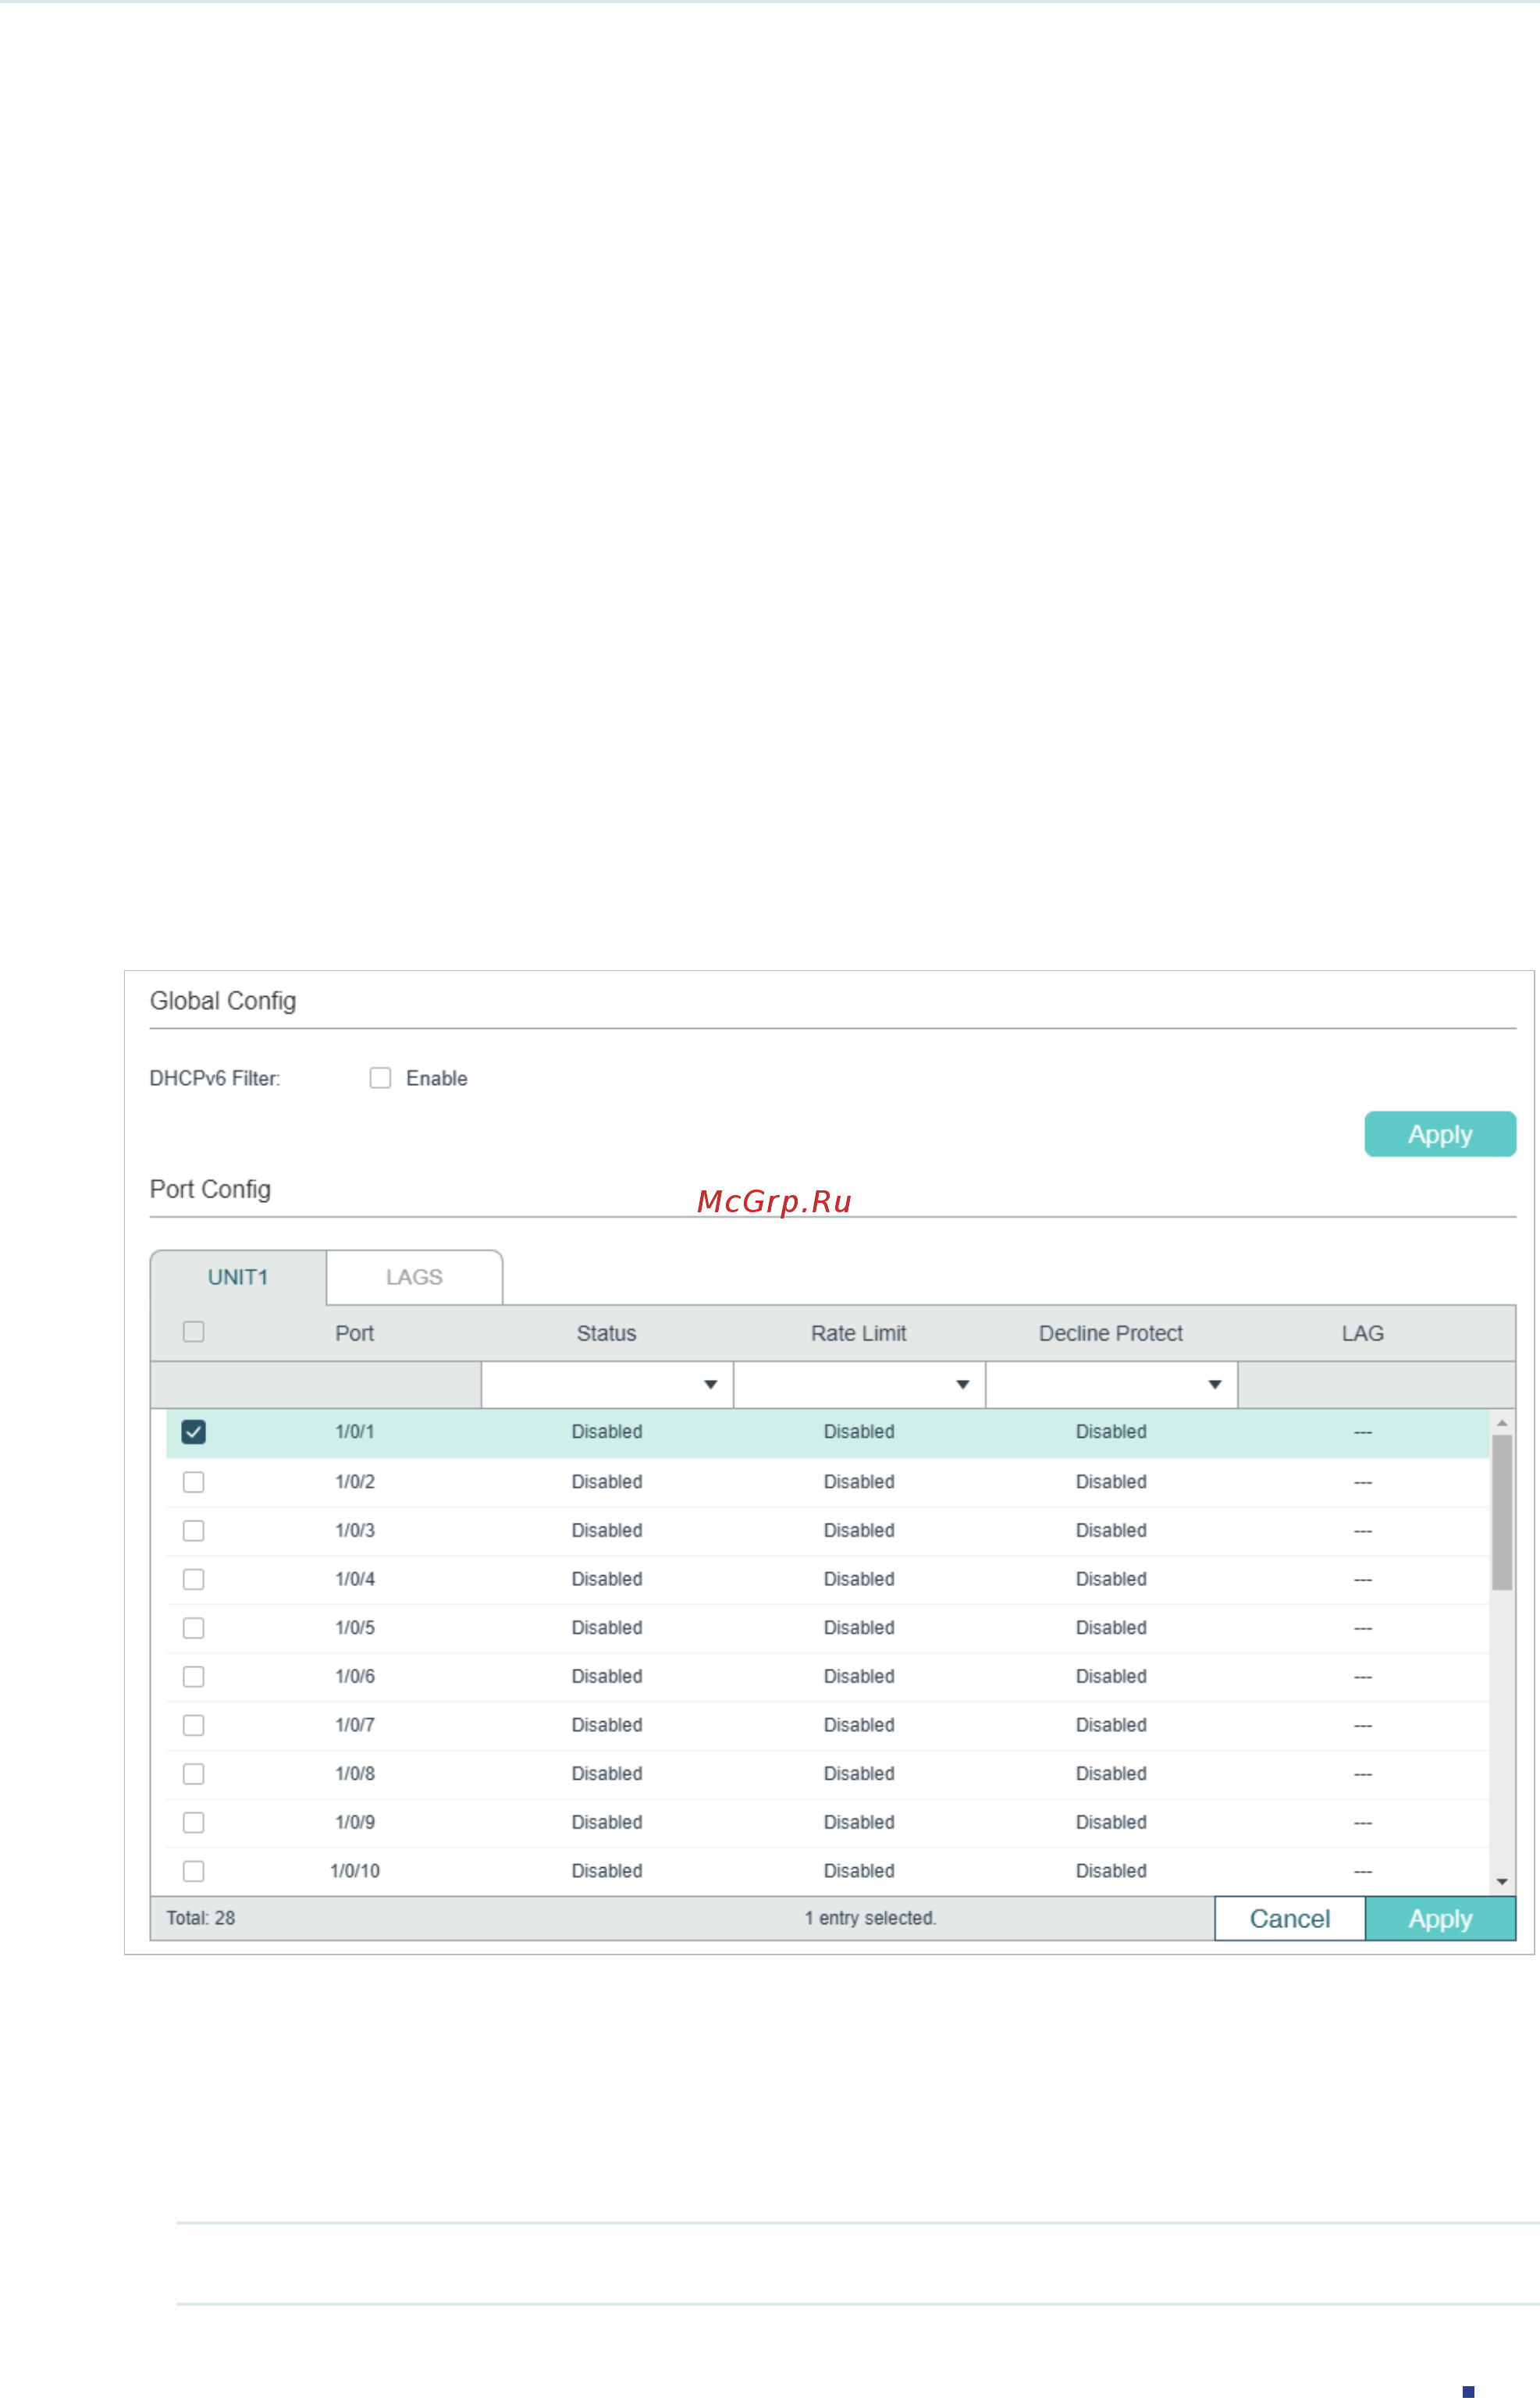This screenshot has height=2401, width=1540.
Task: Select the row for port 1/0/3
Action: tap(827, 1531)
